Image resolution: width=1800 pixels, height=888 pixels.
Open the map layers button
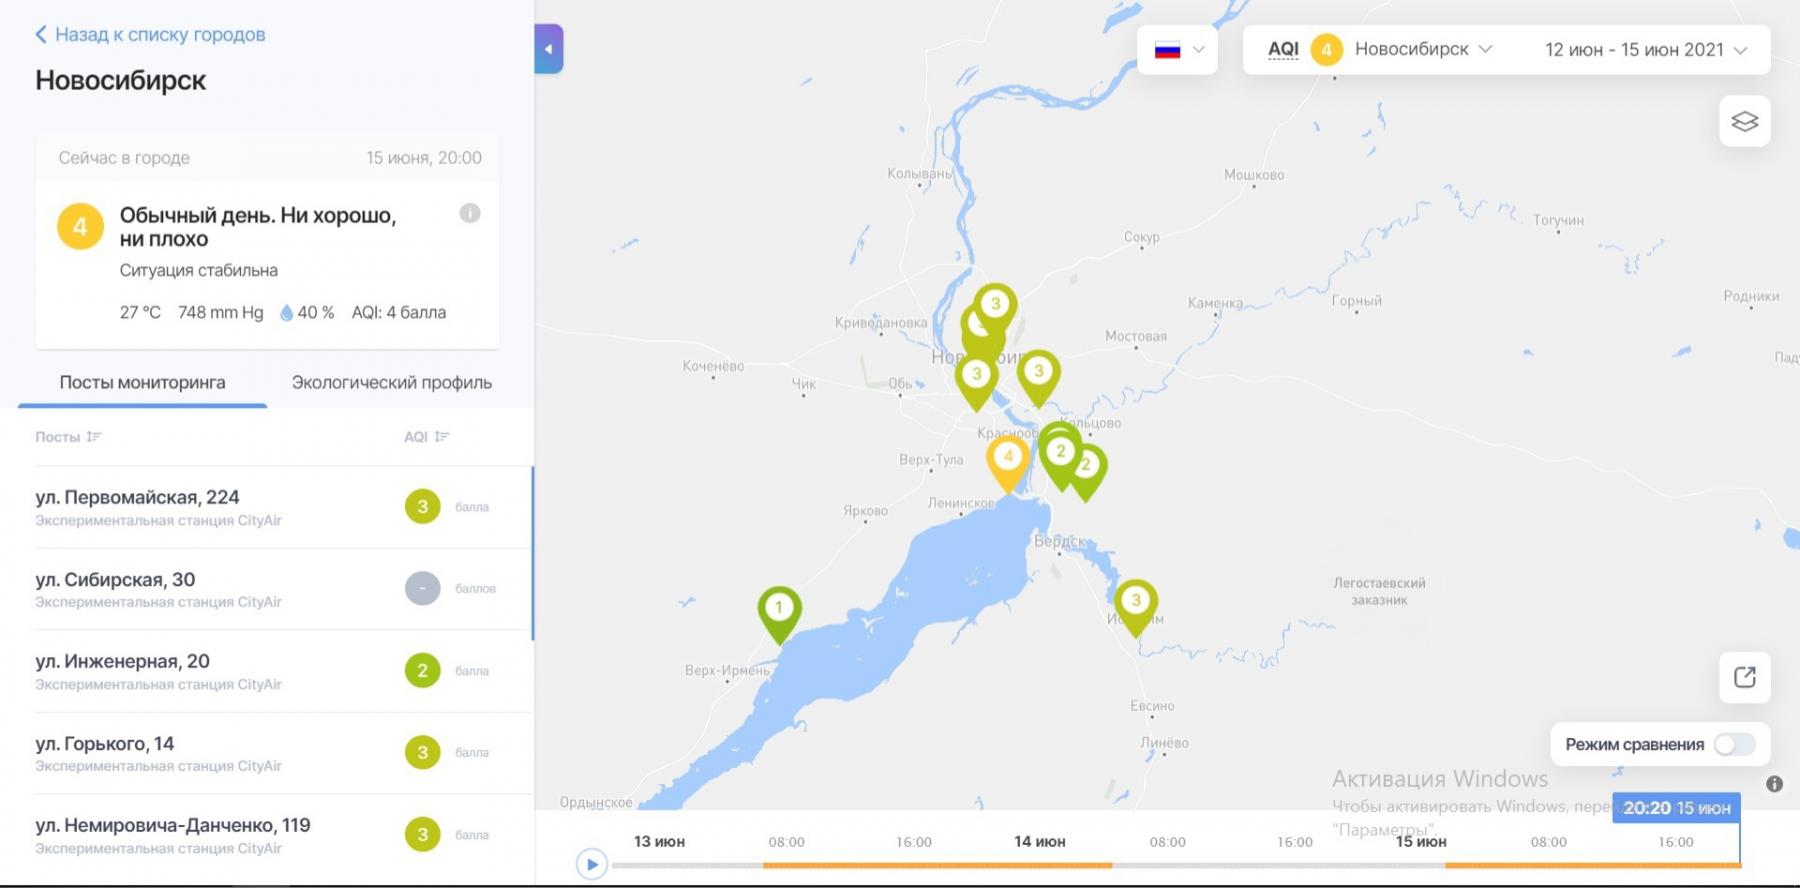pyautogui.click(x=1745, y=121)
